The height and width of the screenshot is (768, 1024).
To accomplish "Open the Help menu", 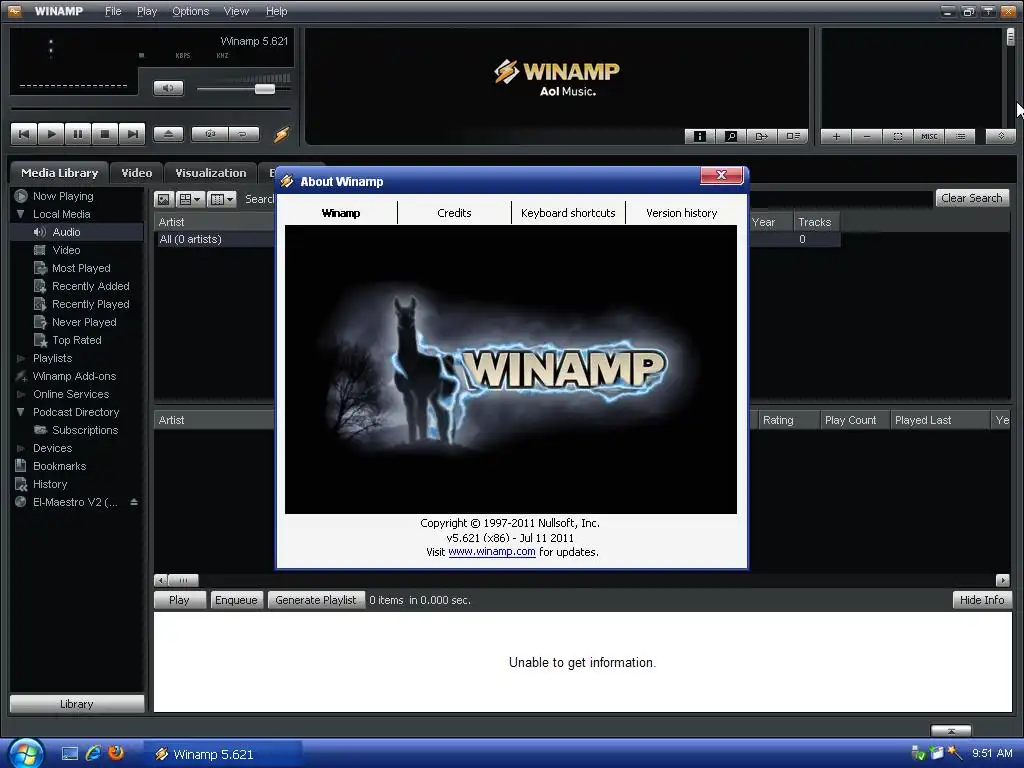I will pyautogui.click(x=276, y=11).
